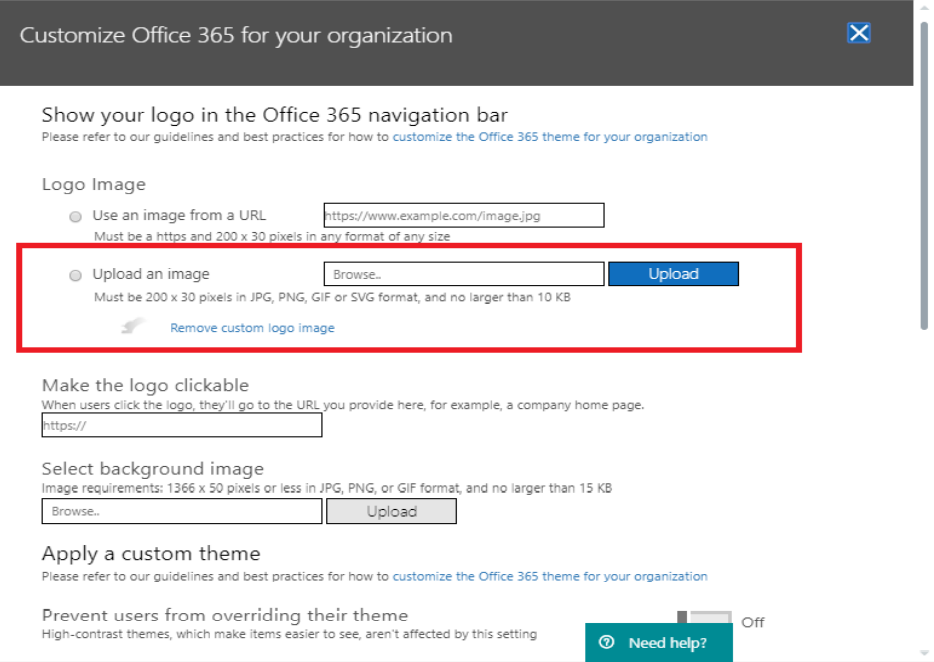Click the clickable logo https:// URL field

(182, 425)
